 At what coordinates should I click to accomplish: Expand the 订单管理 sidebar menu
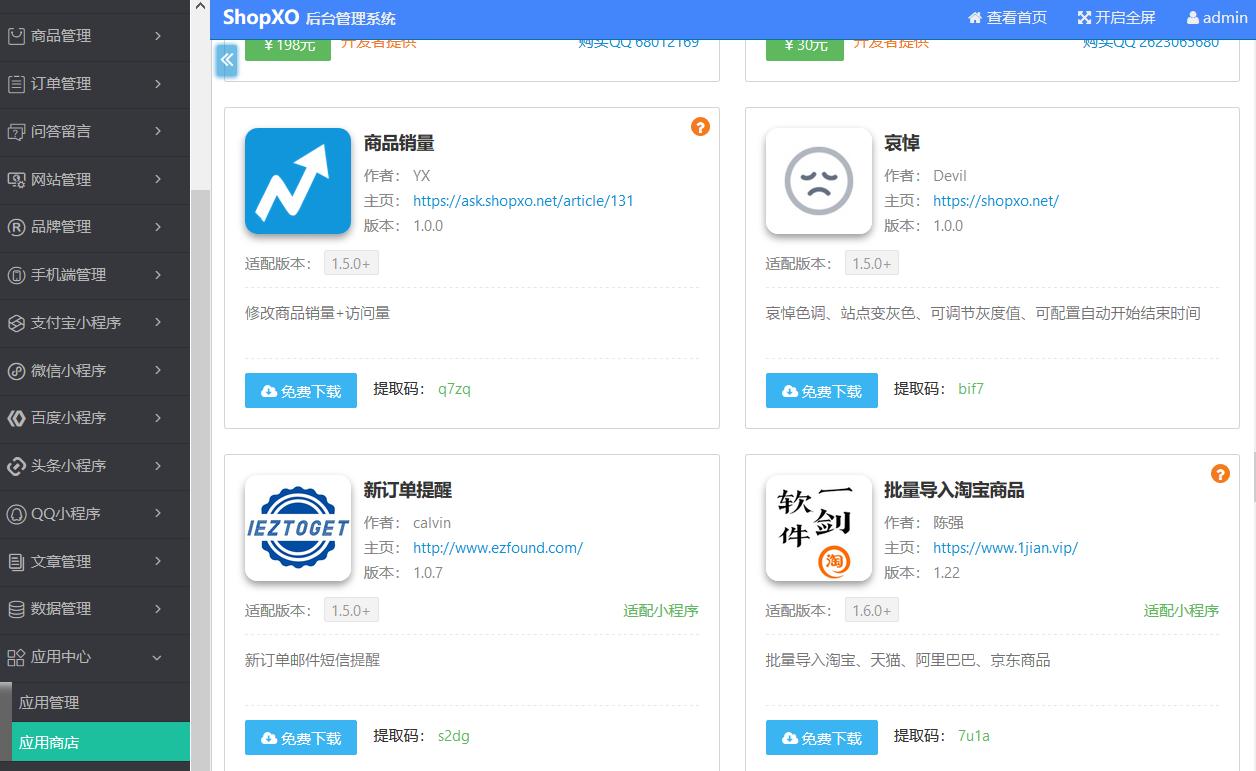94,84
